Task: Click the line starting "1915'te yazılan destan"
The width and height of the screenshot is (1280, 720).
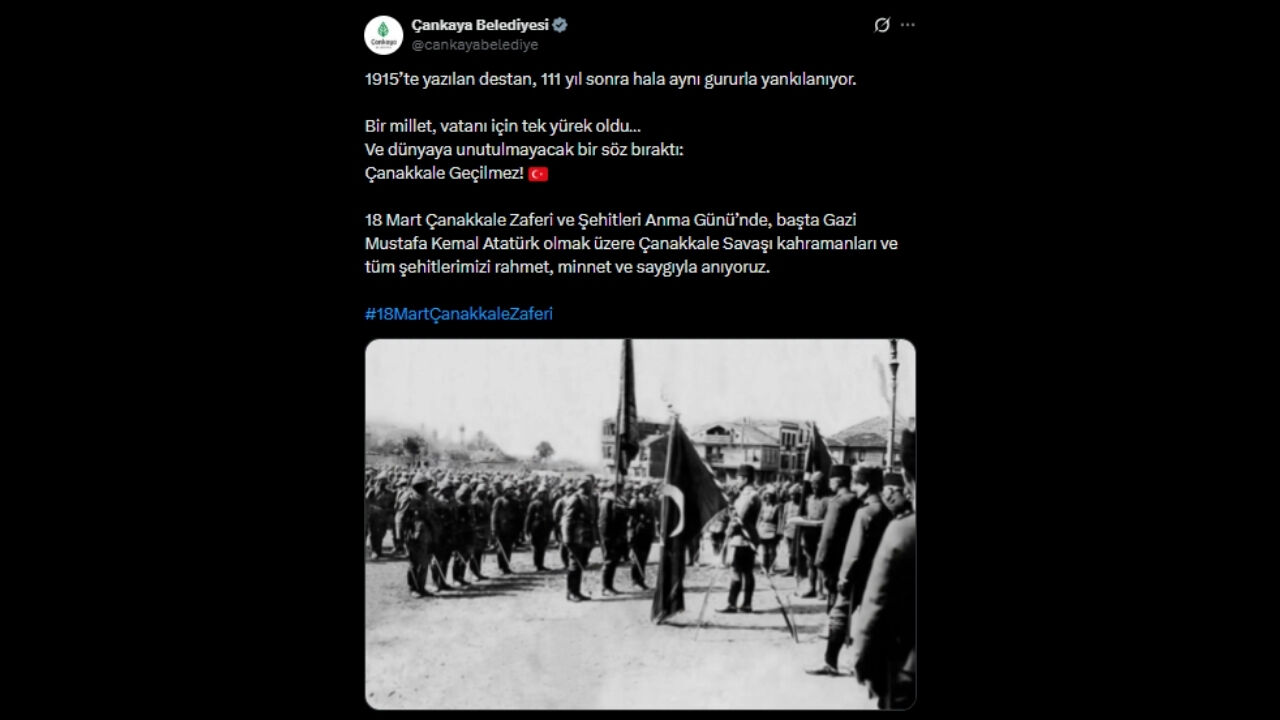Action: click(610, 79)
